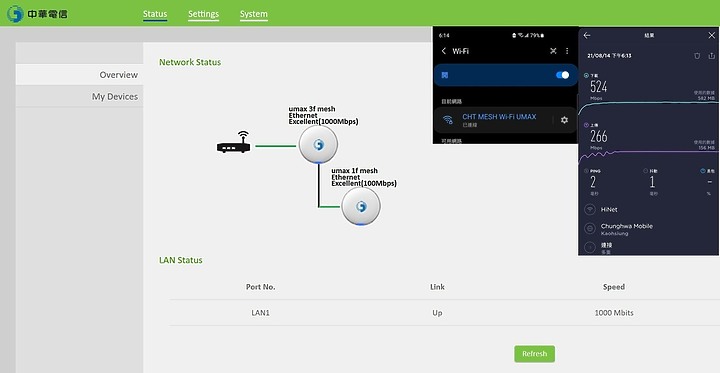Click the Port No. column header
Viewport: 720px width, 373px height.
tap(260, 287)
